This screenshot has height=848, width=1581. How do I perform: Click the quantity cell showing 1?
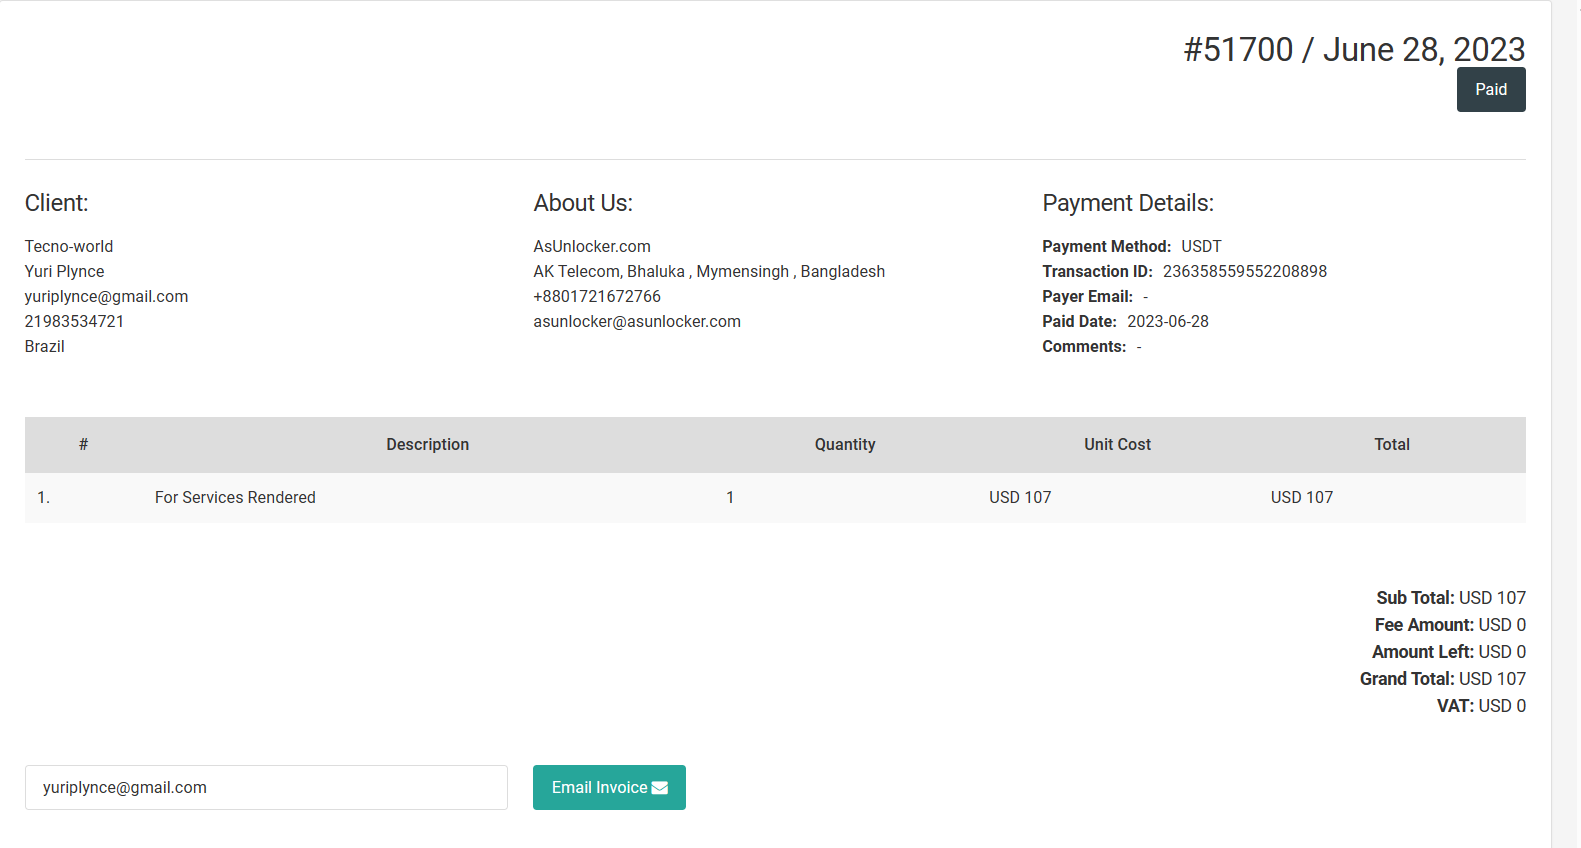730,497
